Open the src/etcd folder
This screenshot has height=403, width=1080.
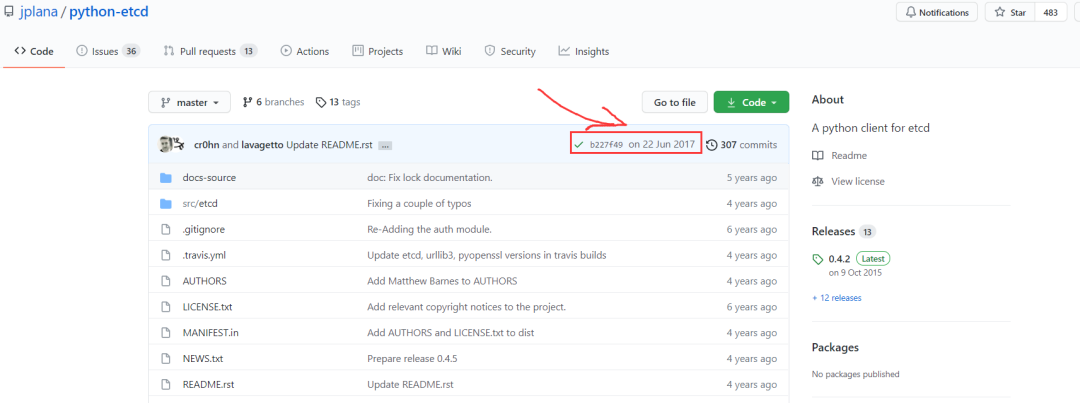(200, 204)
